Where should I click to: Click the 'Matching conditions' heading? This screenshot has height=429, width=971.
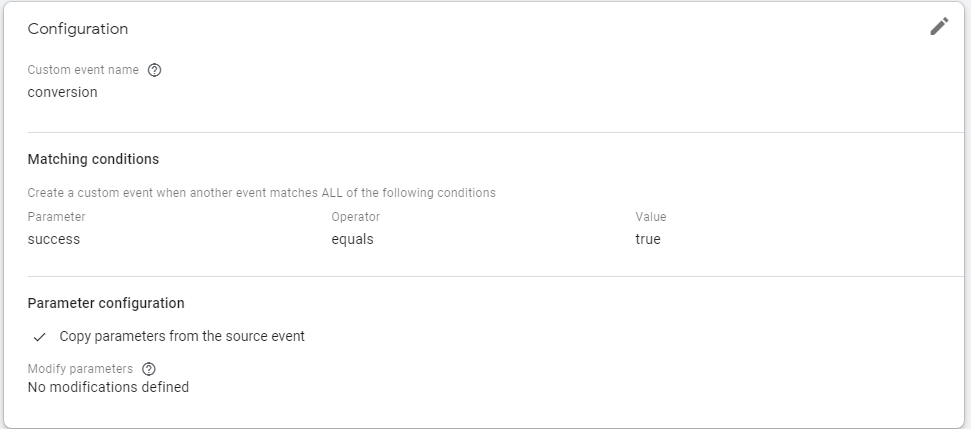click(94, 159)
